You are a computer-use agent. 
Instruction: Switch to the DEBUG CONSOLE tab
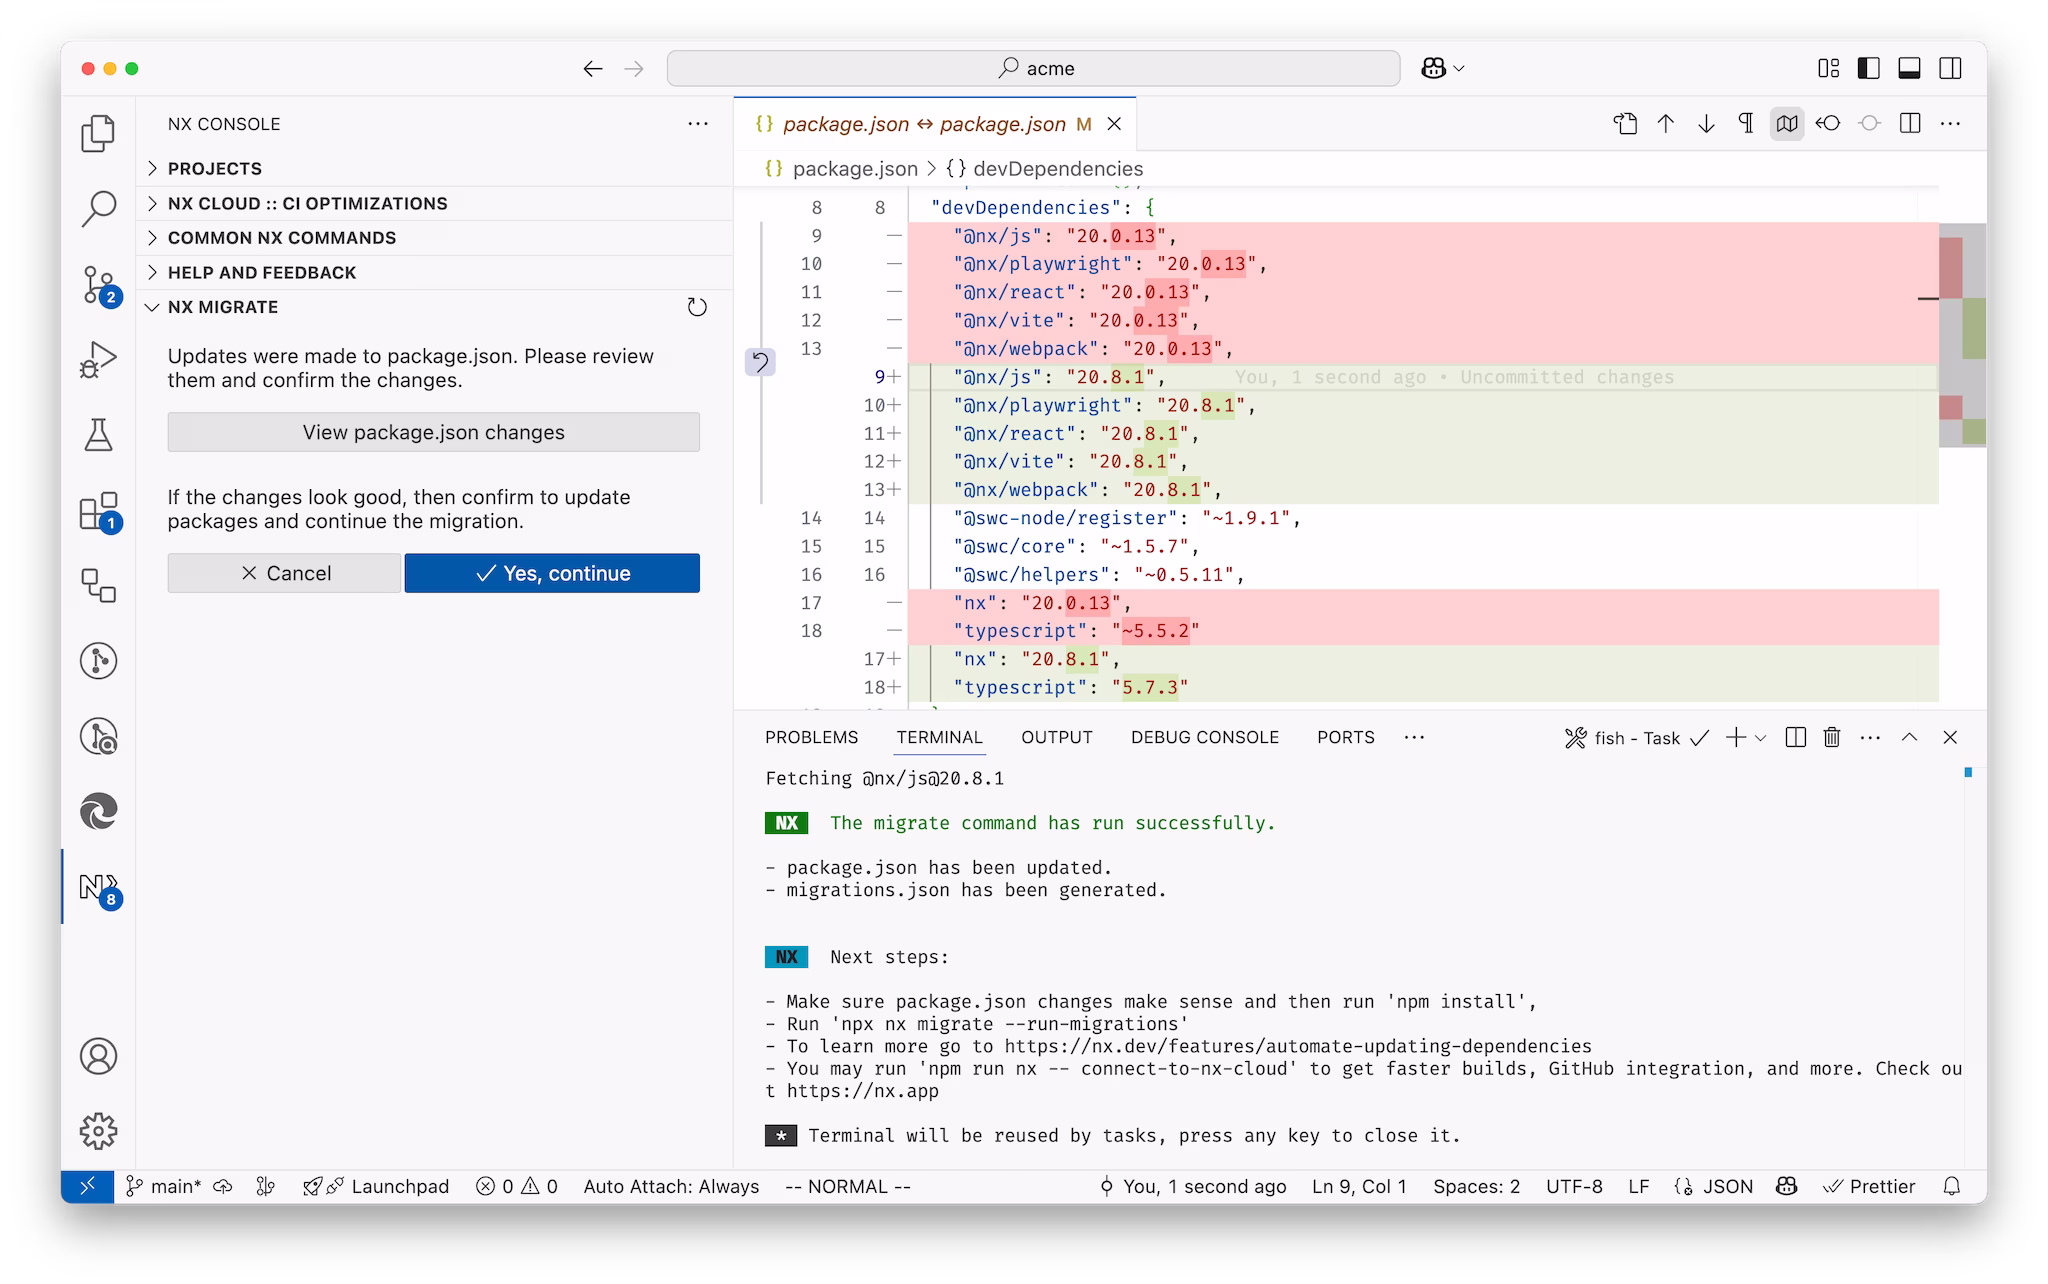point(1204,737)
